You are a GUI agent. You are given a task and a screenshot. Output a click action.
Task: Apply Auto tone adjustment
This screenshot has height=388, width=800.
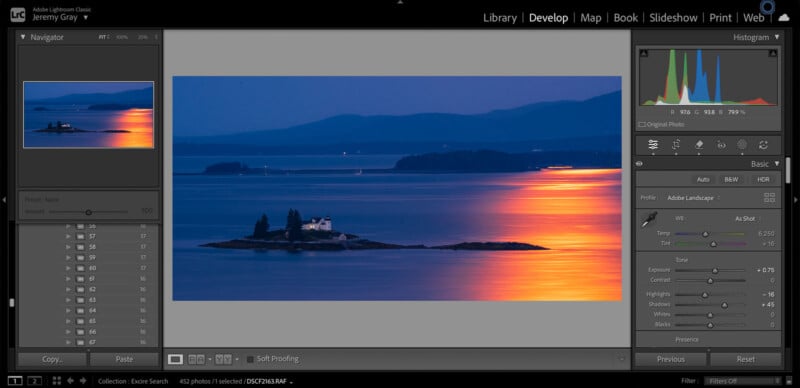(703, 180)
